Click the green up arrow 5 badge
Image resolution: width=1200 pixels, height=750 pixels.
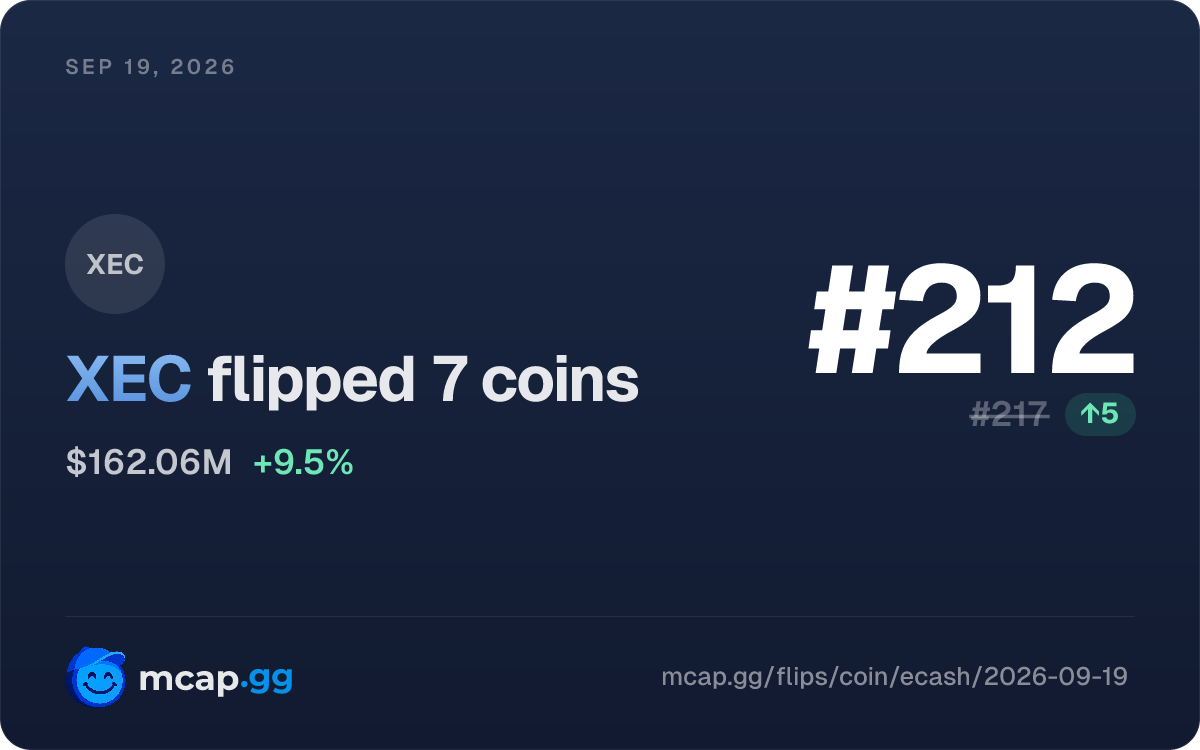pos(1100,414)
